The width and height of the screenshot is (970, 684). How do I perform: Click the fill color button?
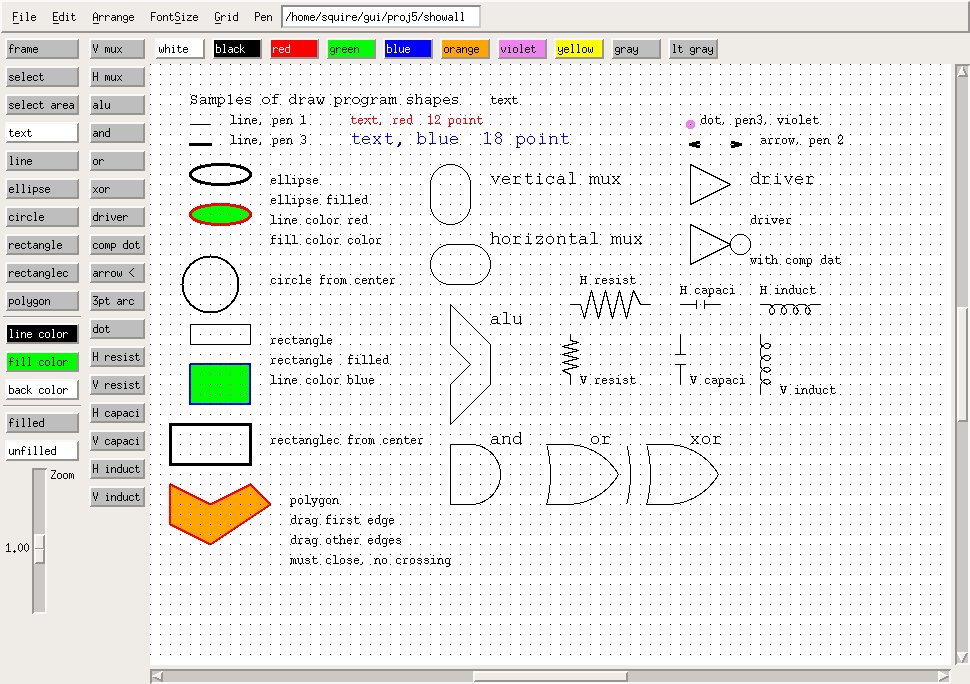[x=42, y=362]
